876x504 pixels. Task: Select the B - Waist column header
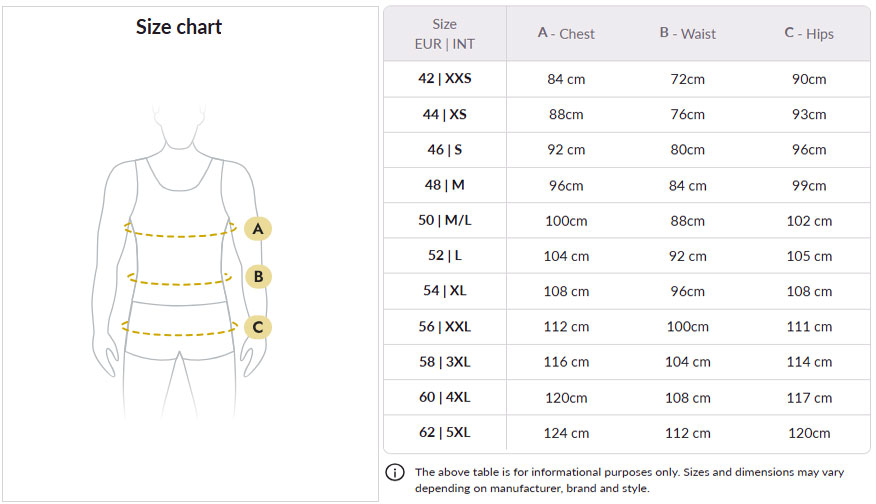[687, 34]
